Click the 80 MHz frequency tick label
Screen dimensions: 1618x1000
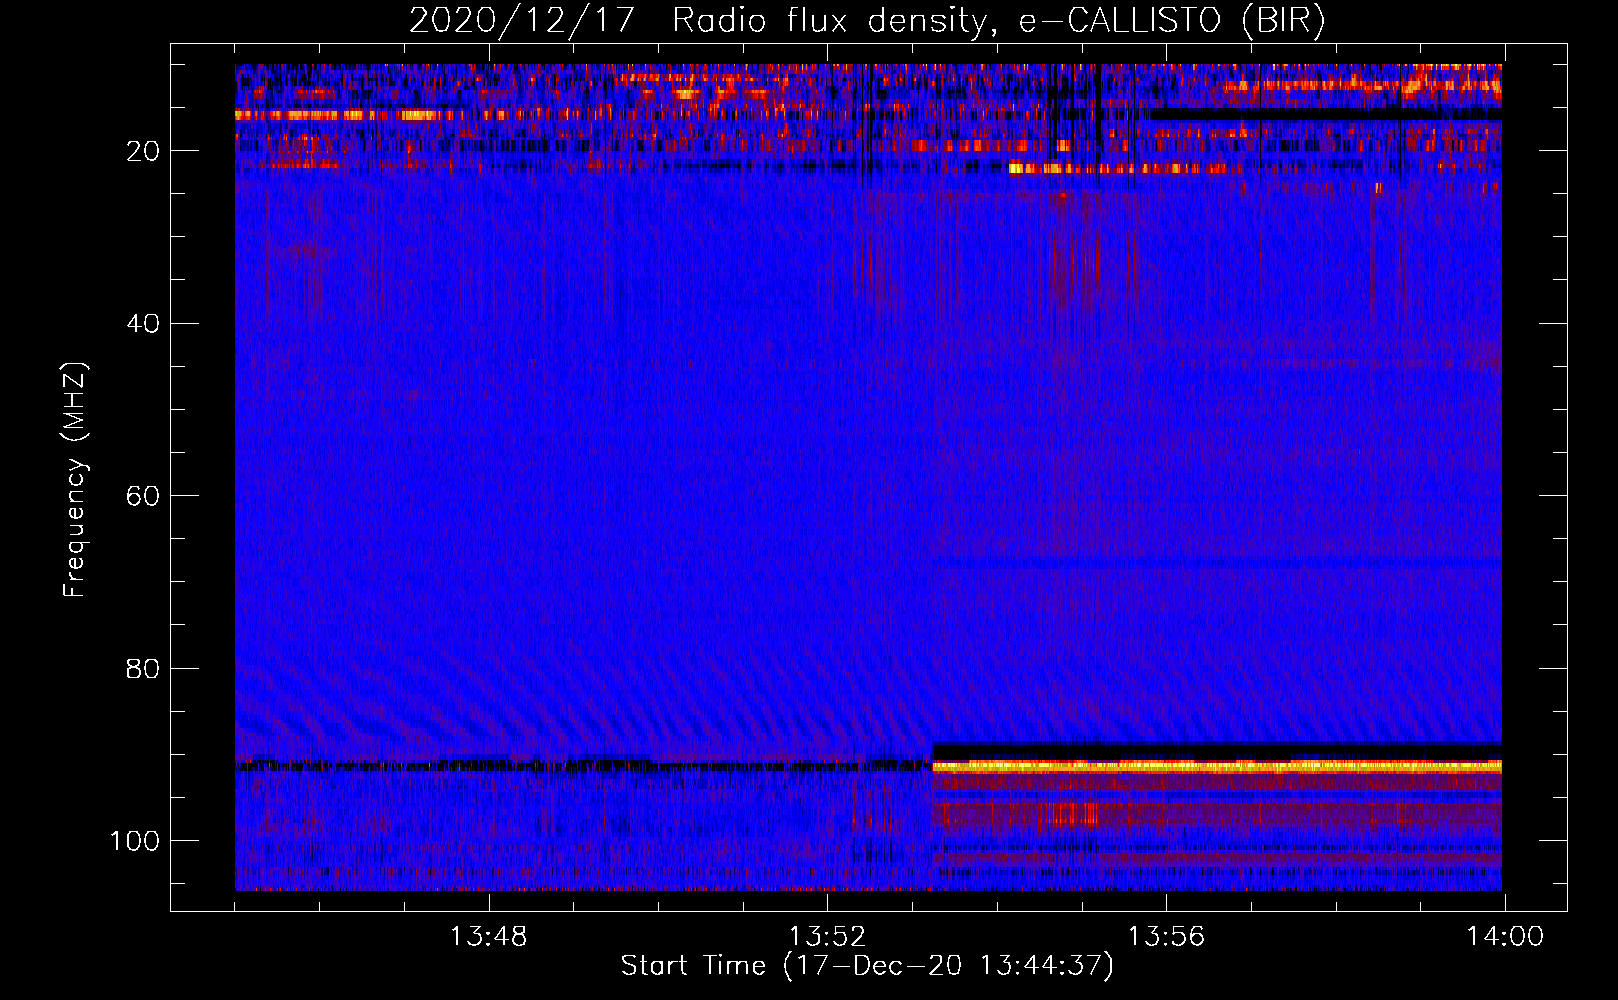[143, 668]
